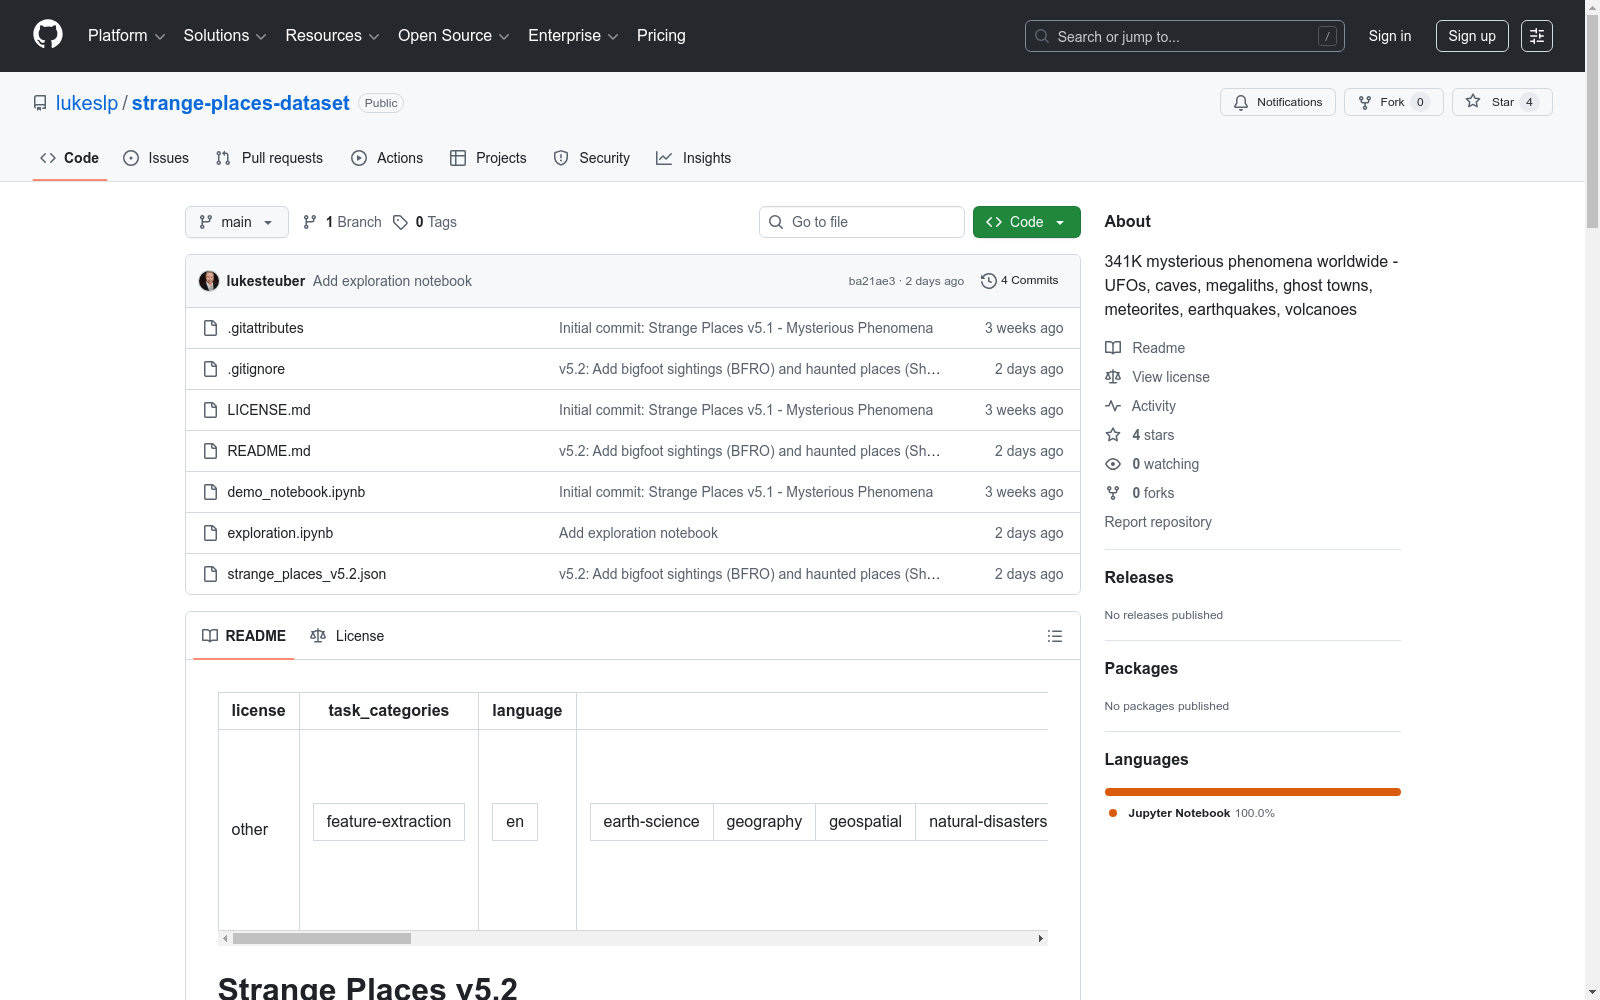Click the repository book icon beside lukeslp
This screenshot has width=1600, height=1000.
pyautogui.click(x=40, y=103)
